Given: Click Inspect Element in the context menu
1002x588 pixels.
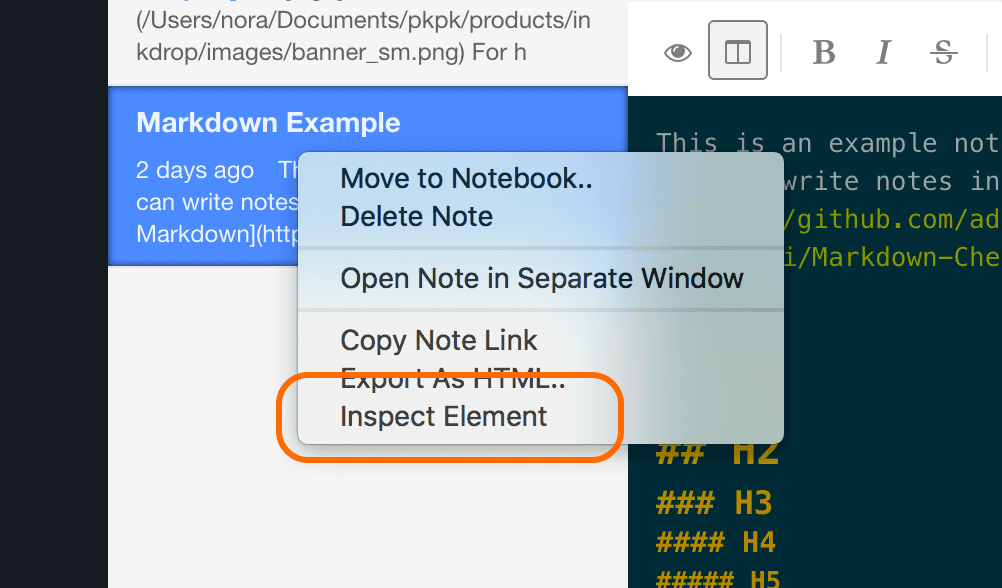Looking at the screenshot, I should point(444,416).
